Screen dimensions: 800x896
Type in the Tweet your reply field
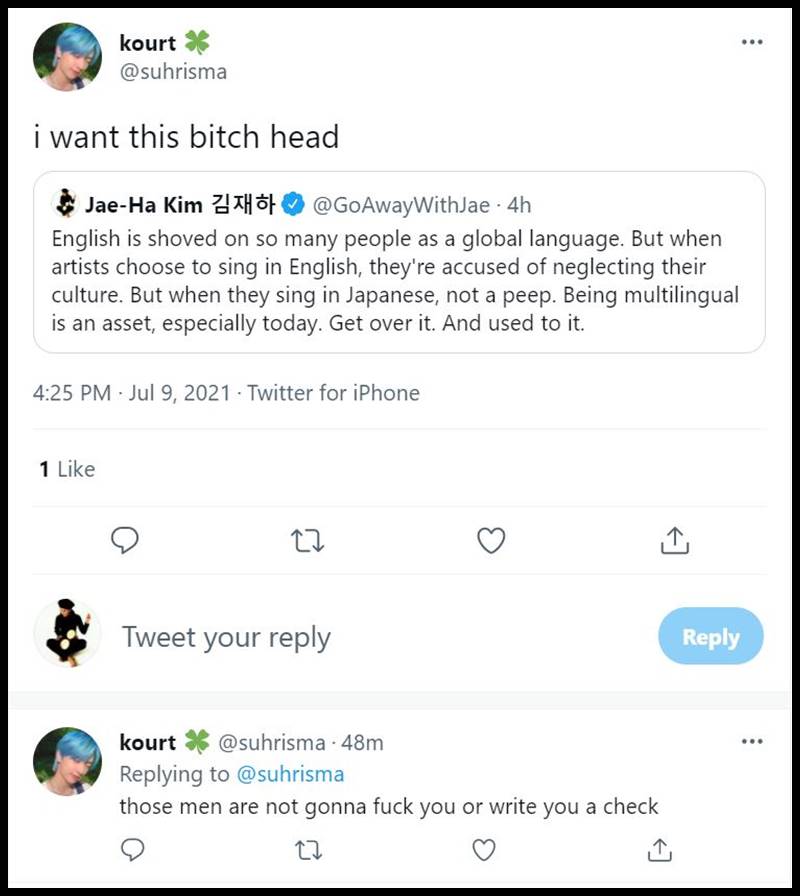point(380,637)
